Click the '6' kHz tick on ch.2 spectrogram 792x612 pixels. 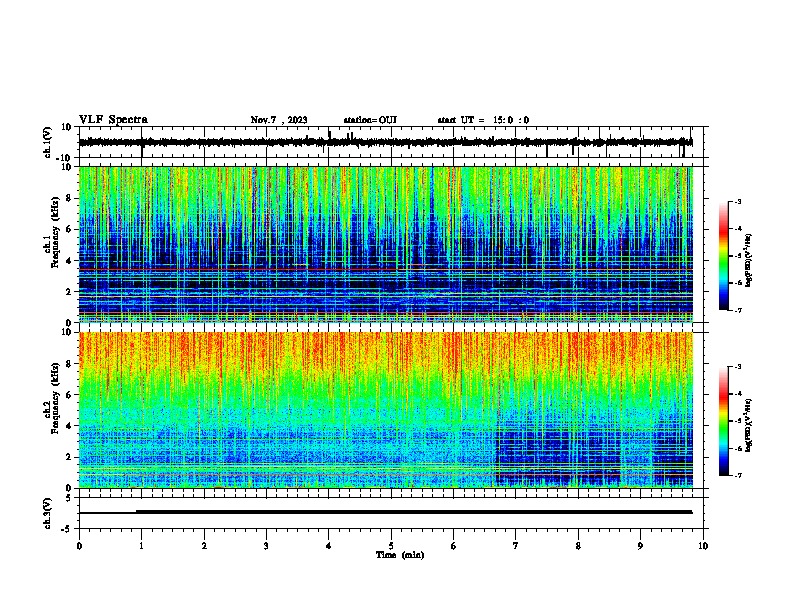[70, 395]
